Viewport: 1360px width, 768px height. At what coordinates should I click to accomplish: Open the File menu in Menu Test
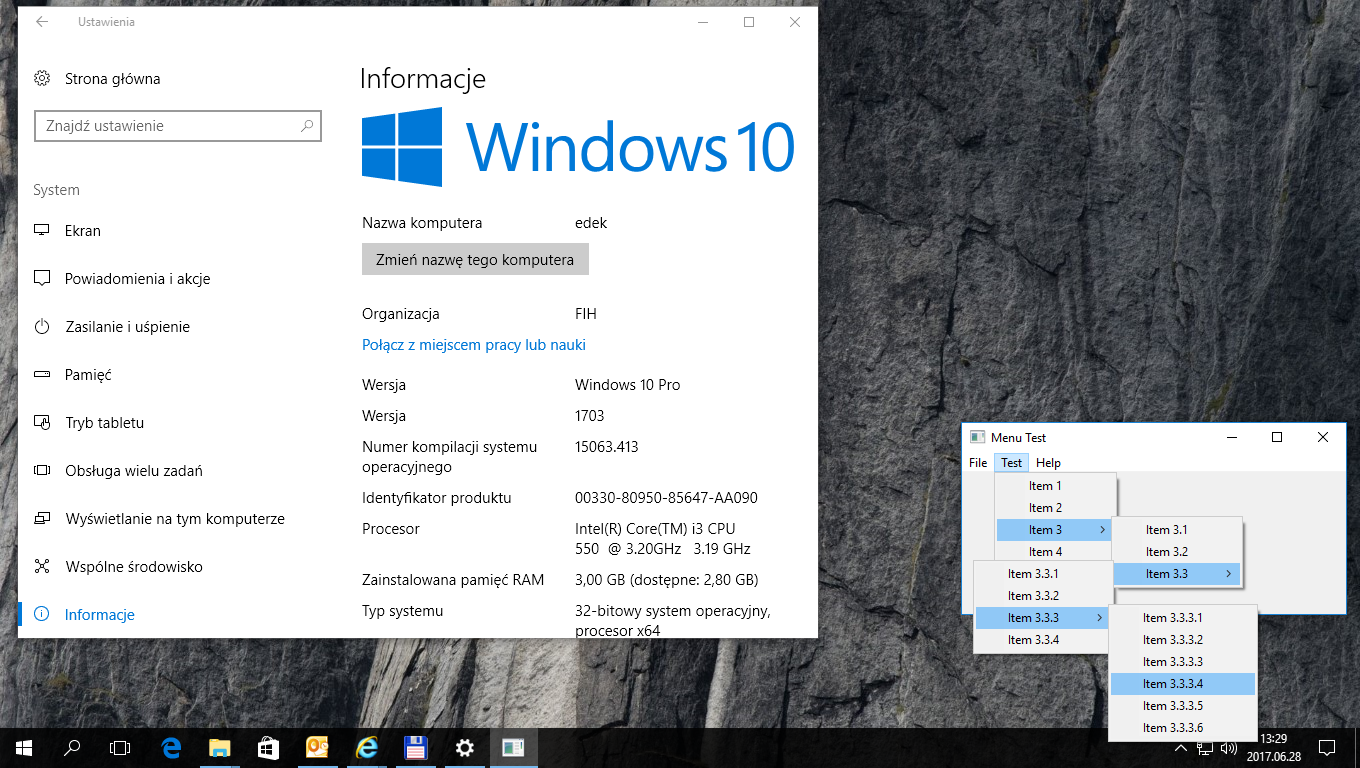coord(978,463)
